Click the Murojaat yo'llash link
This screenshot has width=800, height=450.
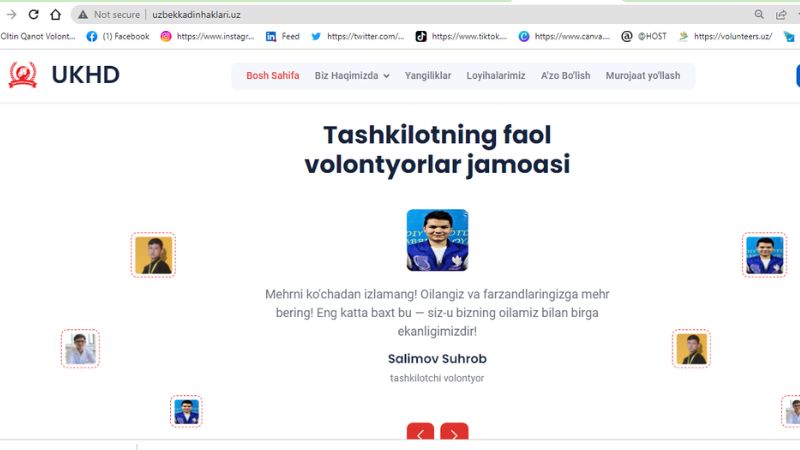click(x=643, y=76)
